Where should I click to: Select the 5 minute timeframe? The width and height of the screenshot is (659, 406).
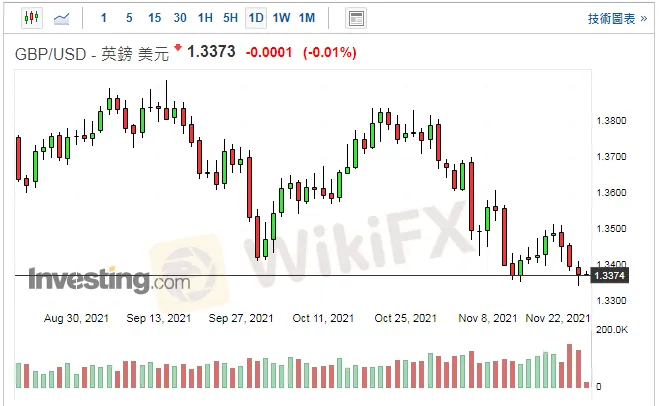(129, 18)
